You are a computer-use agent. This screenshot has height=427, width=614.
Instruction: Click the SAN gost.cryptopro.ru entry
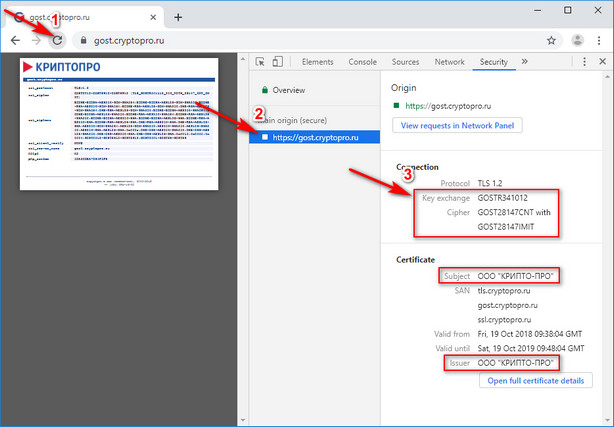[507, 305]
